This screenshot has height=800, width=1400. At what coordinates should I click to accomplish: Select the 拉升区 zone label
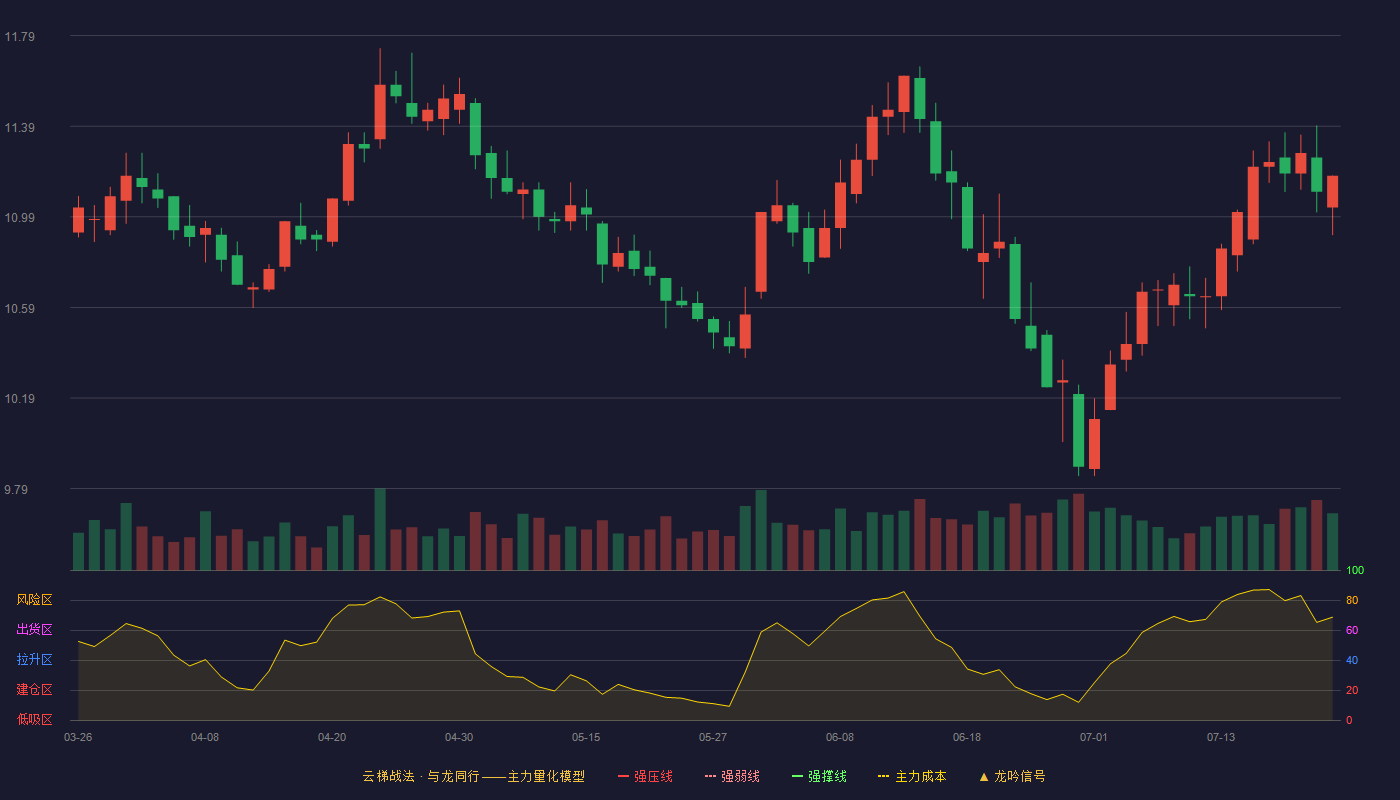(x=34, y=660)
